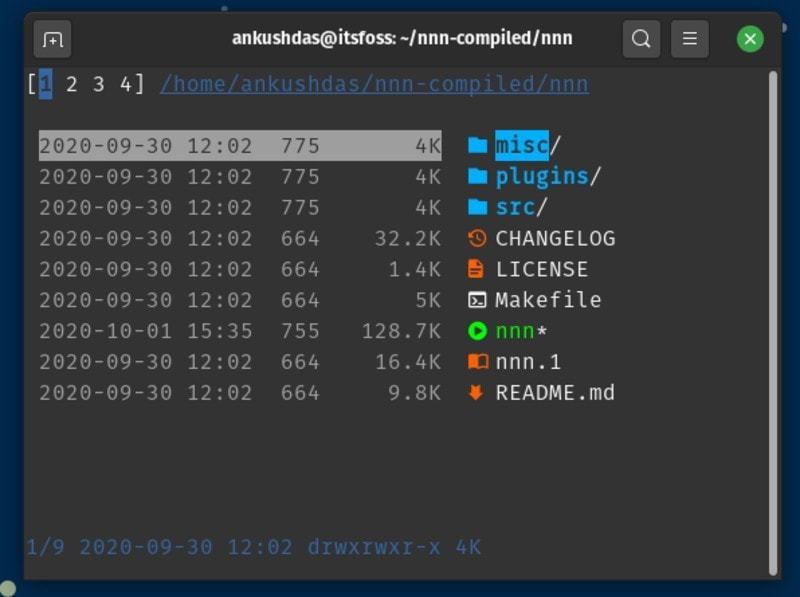The height and width of the screenshot is (597, 800).
Task: Click the Makefile terminal icon
Action: point(478,300)
